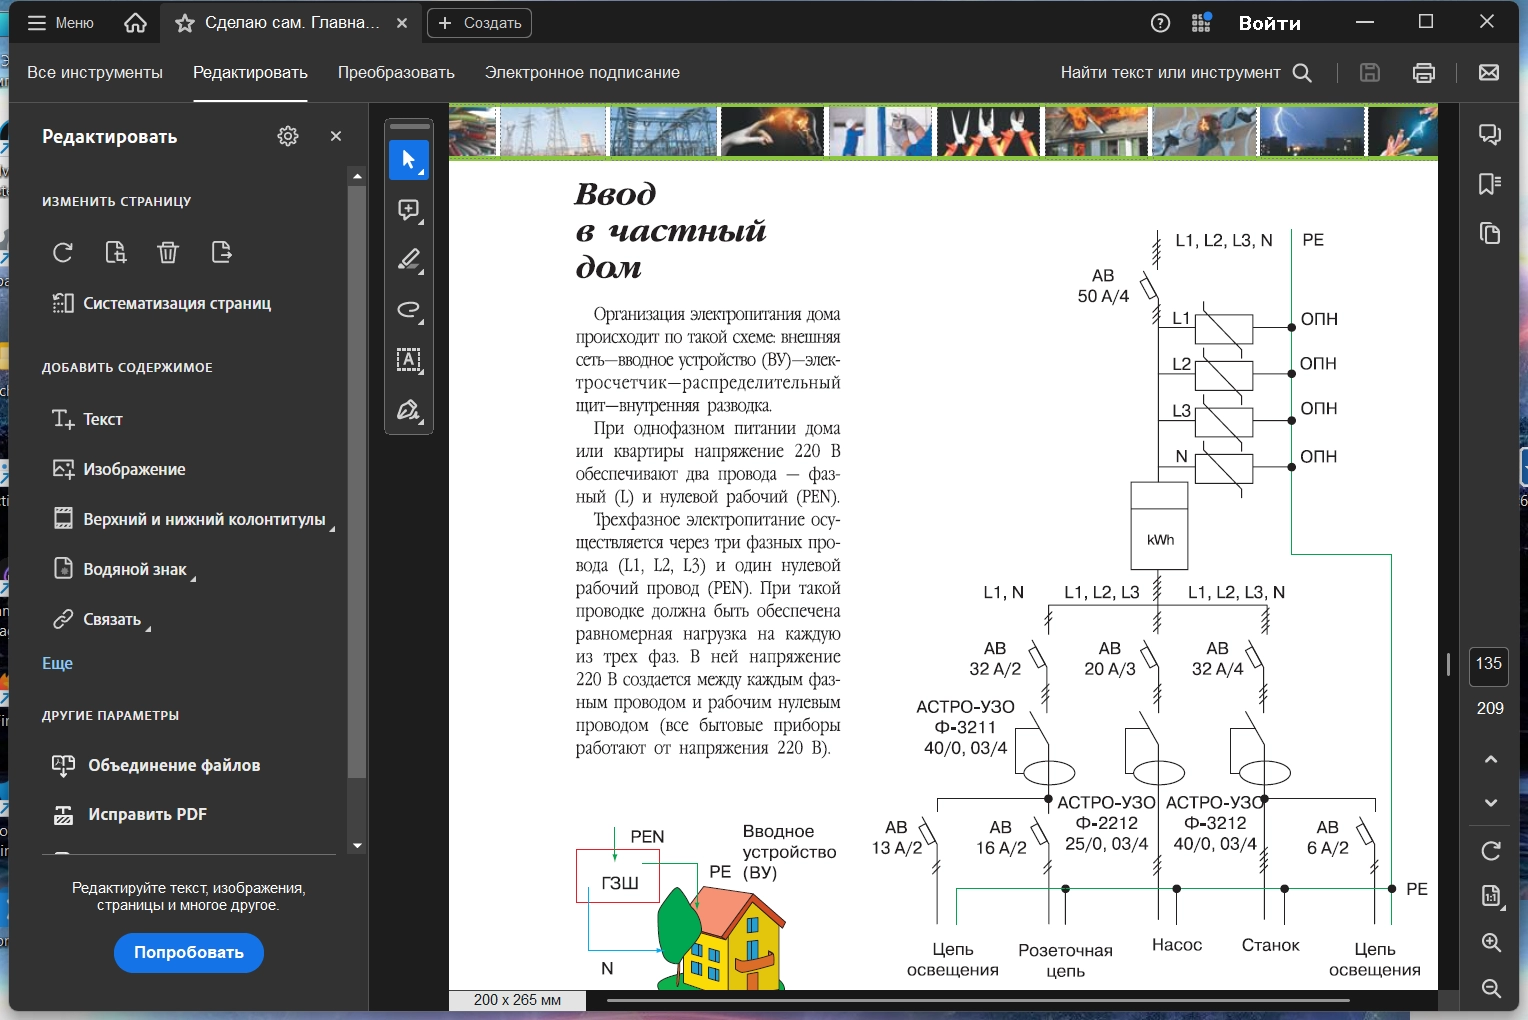Select the freehand Draw loop tool
This screenshot has width=1528, height=1020.
(x=409, y=310)
